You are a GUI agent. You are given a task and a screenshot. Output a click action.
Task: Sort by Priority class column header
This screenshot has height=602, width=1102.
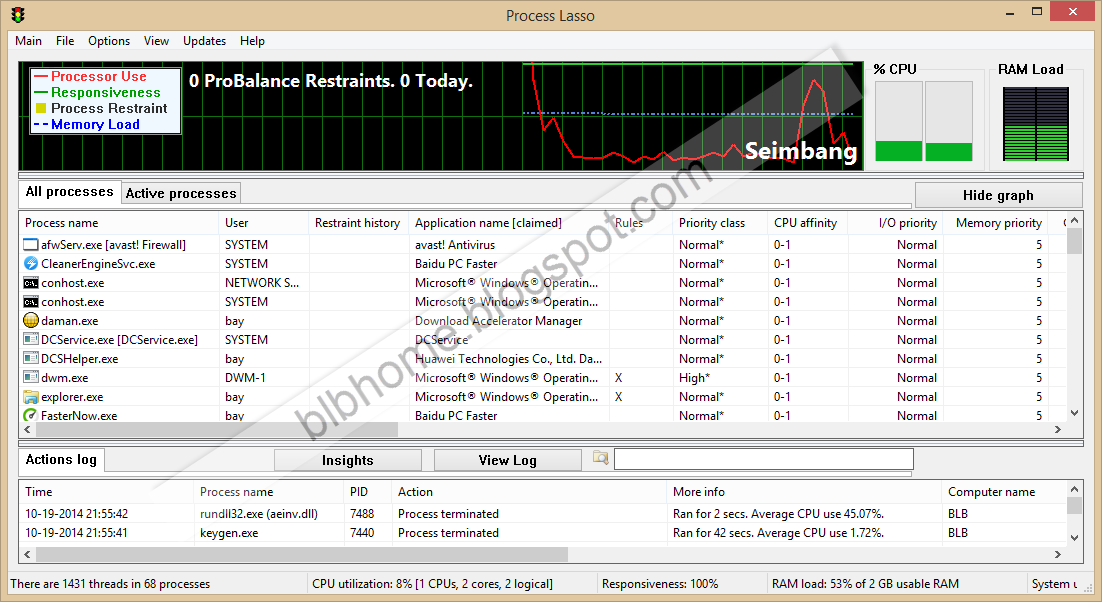[720, 223]
